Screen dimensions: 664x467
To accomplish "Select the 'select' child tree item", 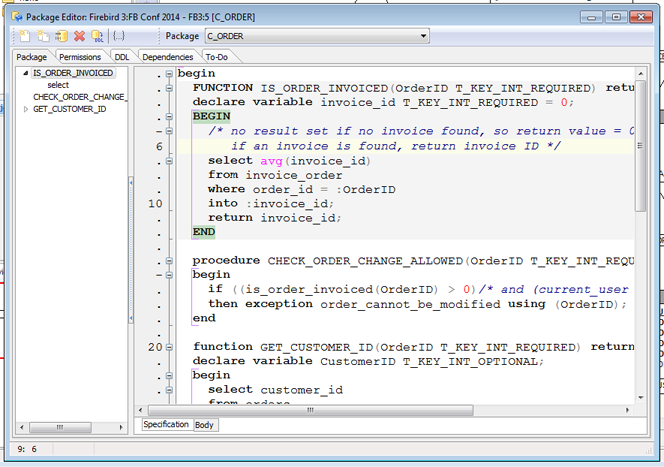I will click(58, 85).
